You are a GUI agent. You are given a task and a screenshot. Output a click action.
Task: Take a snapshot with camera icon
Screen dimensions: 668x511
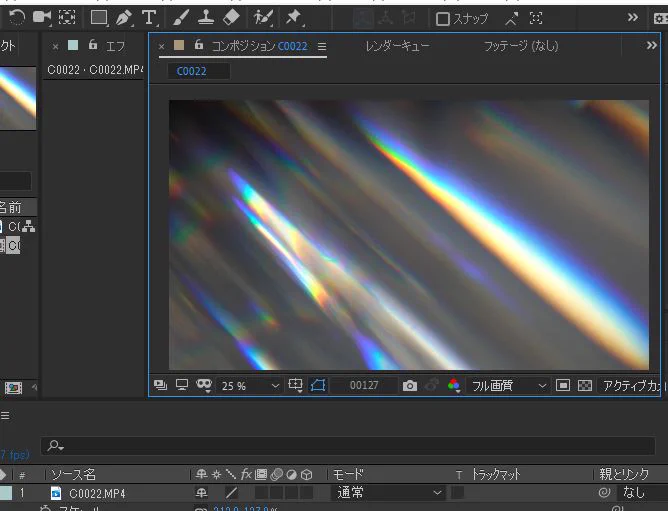pos(409,386)
